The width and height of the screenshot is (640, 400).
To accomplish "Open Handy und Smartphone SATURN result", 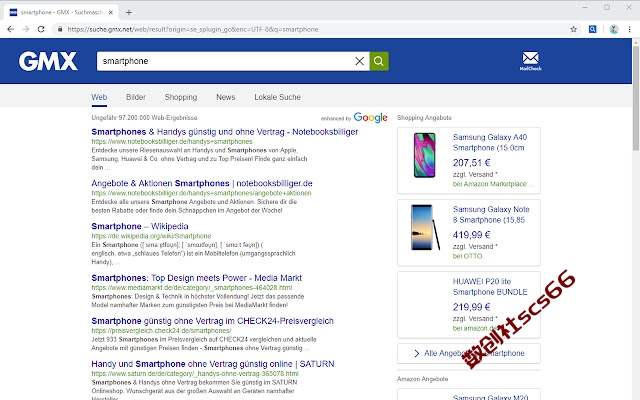I will 213,364.
